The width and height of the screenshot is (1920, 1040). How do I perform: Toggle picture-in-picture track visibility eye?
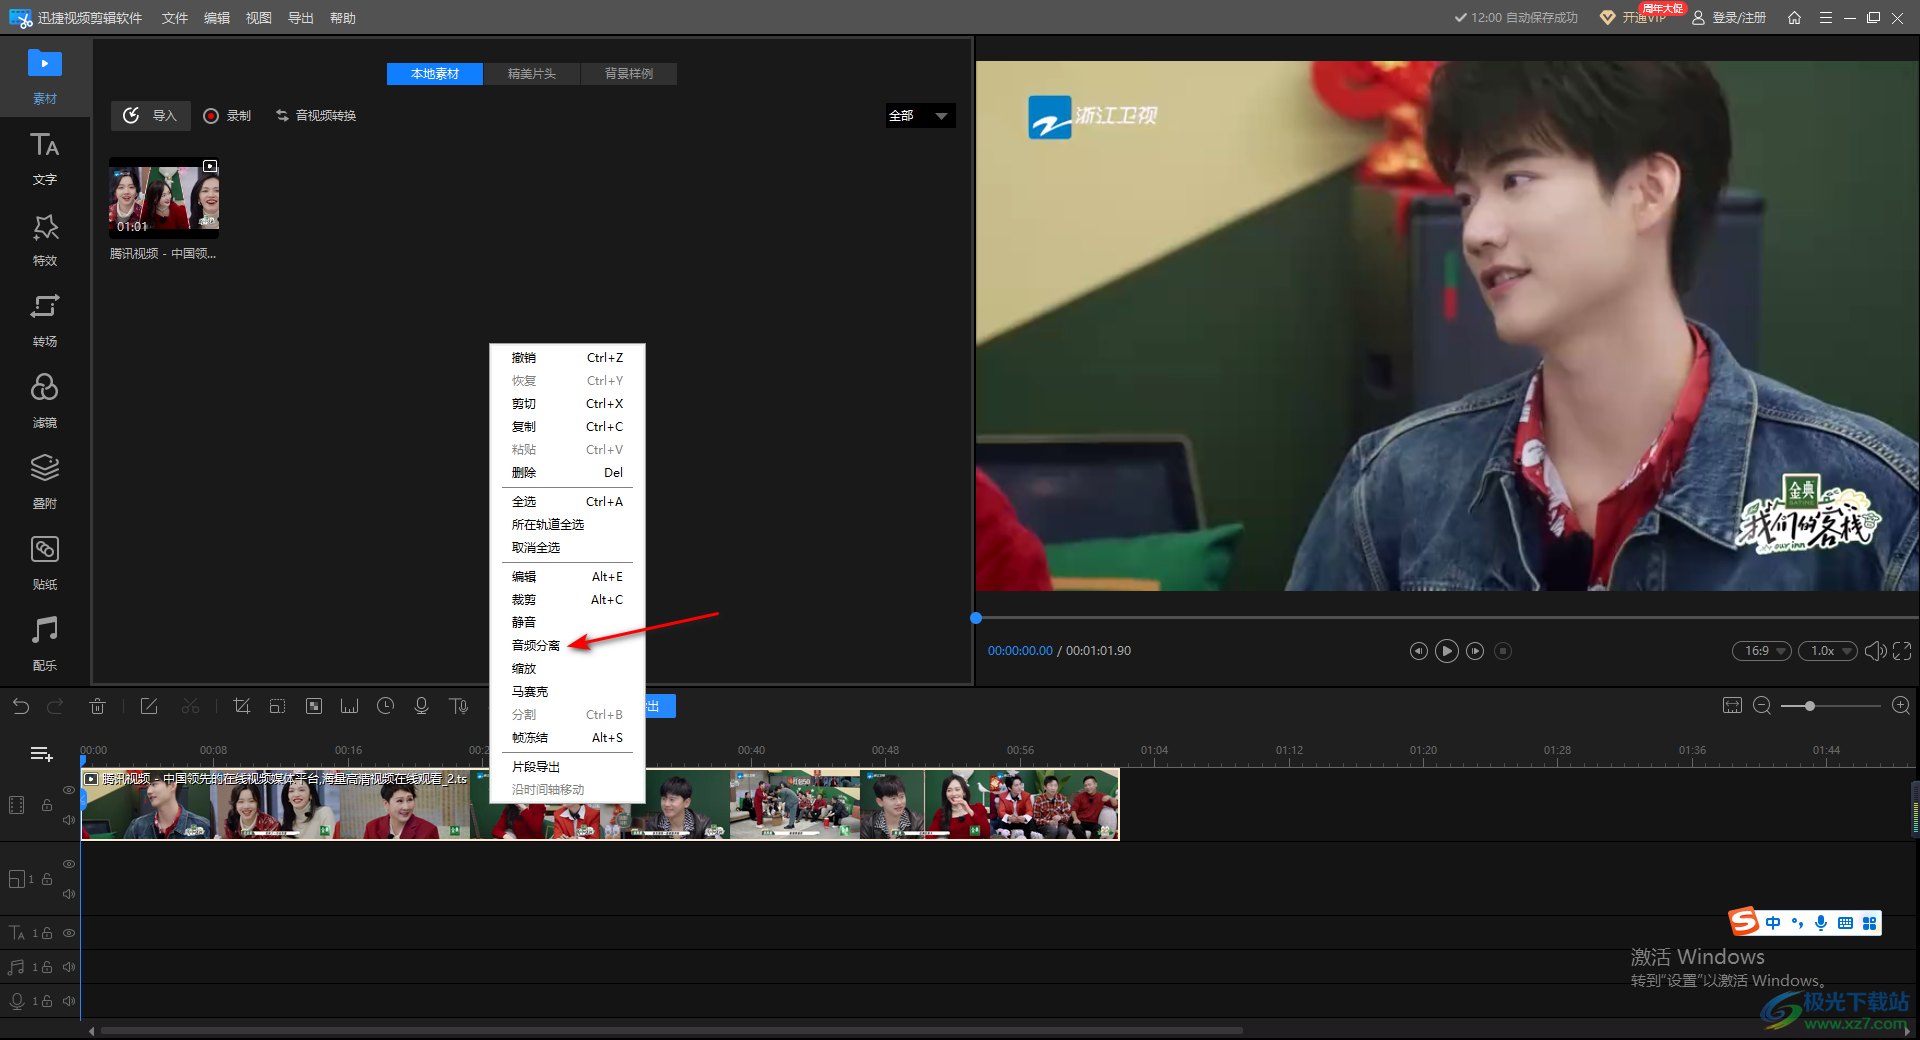click(69, 864)
